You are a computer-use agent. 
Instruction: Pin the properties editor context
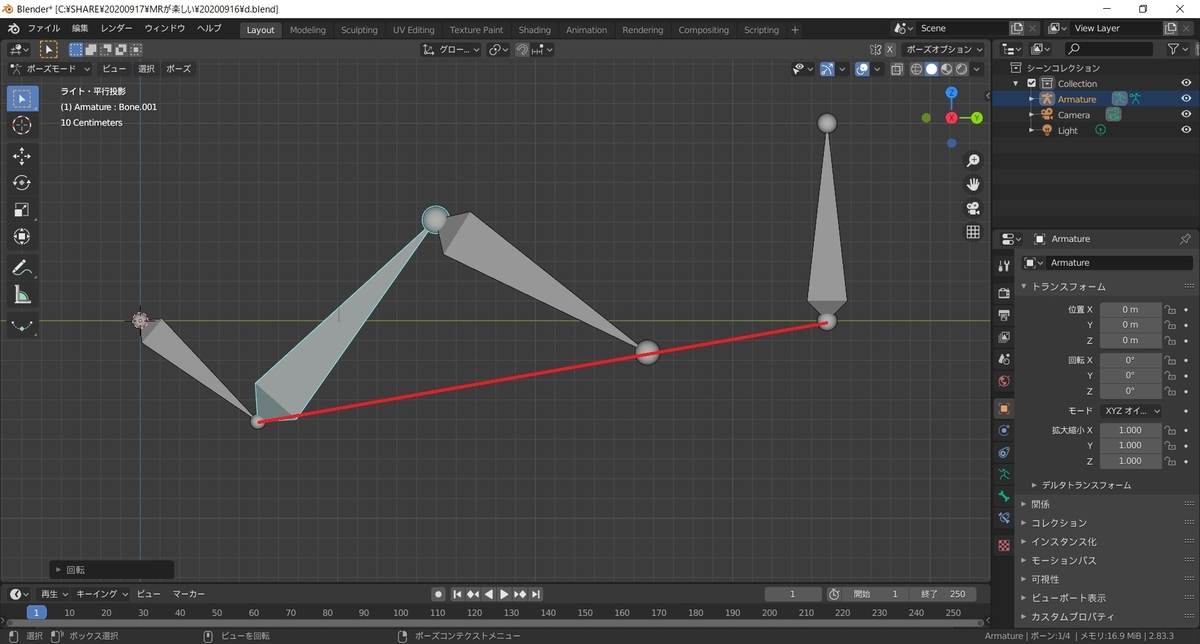(1185, 239)
